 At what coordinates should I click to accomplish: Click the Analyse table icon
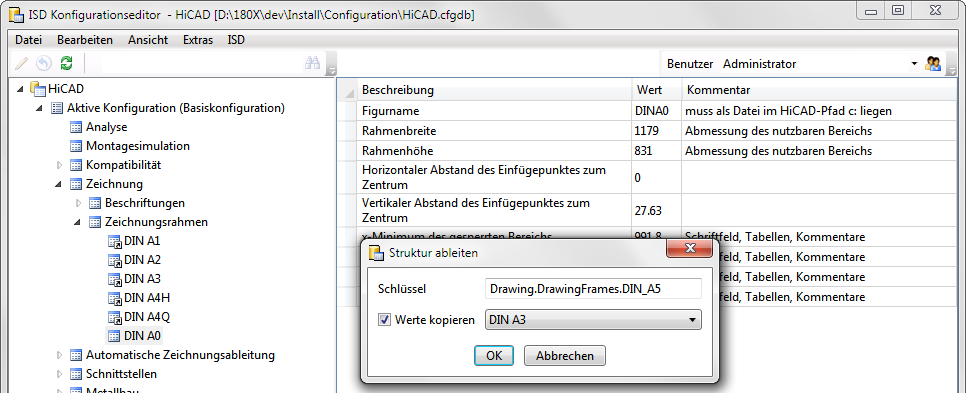click(x=76, y=127)
